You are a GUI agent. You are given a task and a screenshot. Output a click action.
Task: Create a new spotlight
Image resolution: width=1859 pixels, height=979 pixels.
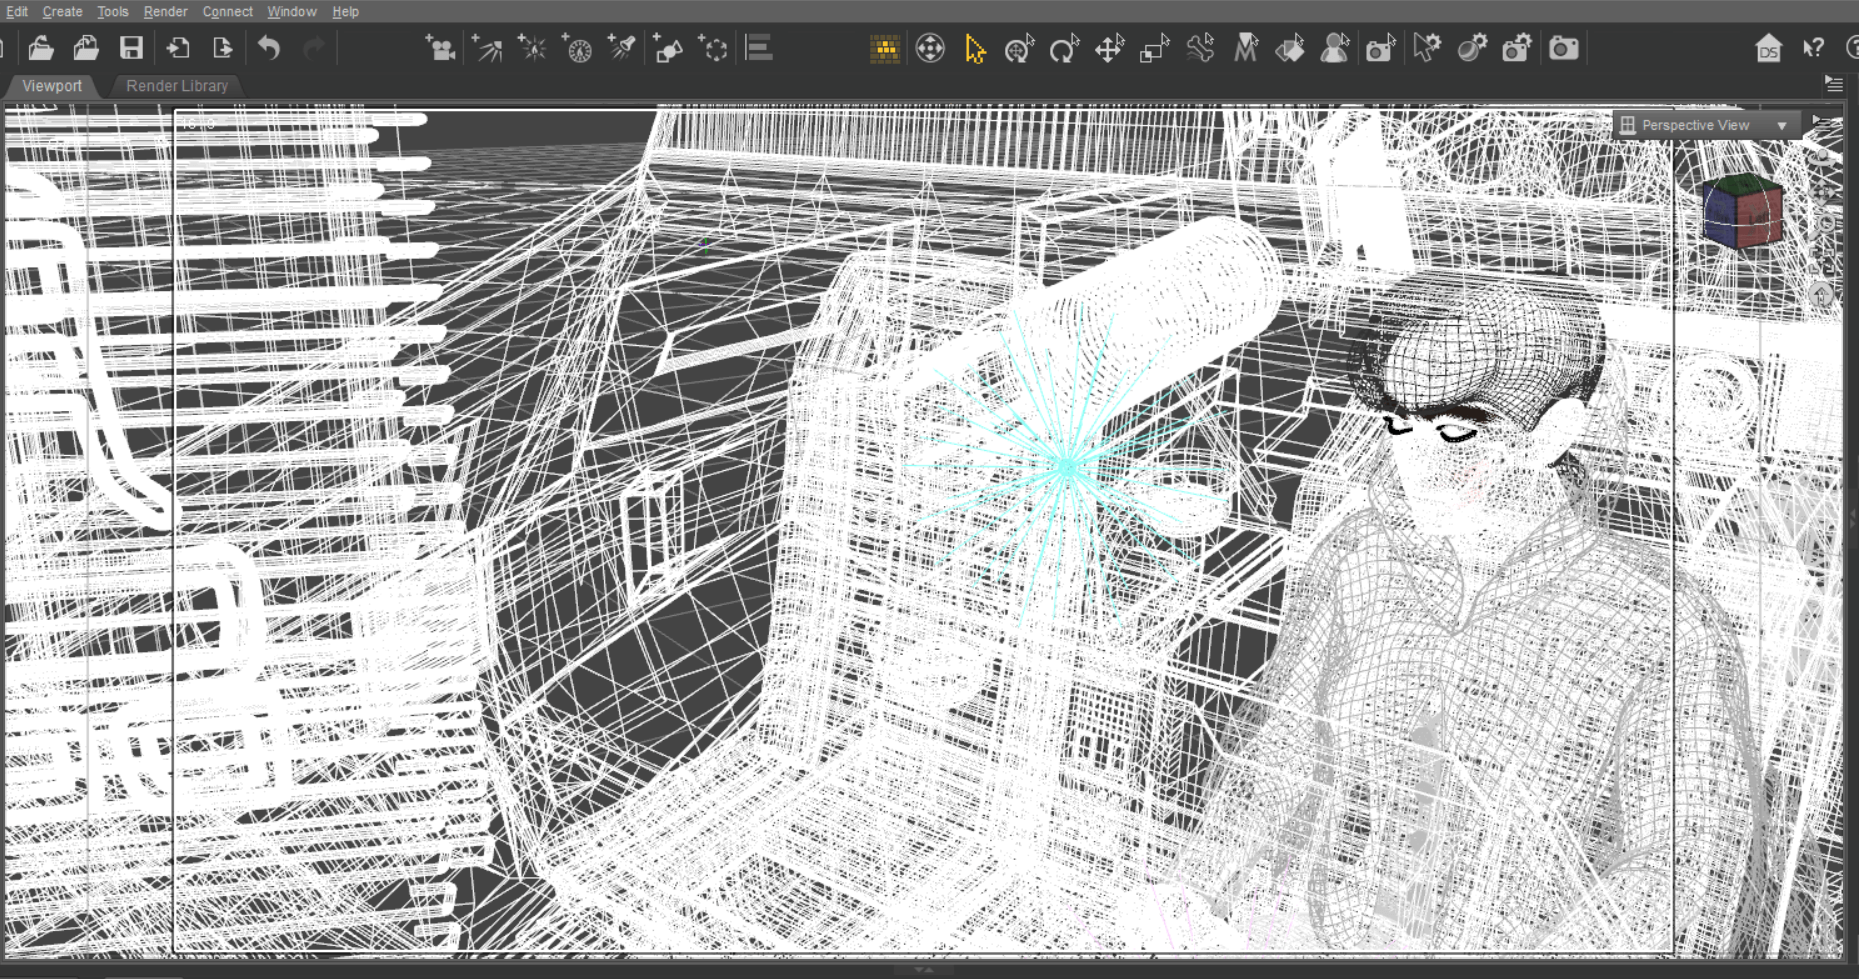622,48
